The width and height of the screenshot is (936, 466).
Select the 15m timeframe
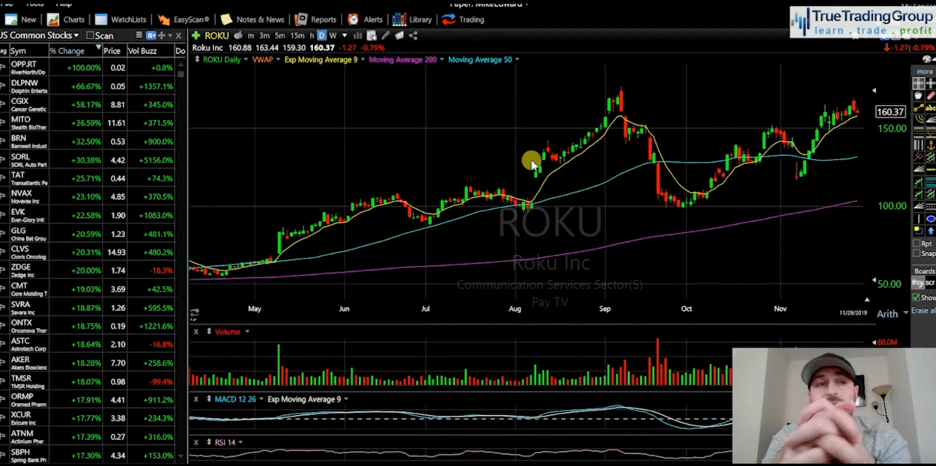pos(297,36)
